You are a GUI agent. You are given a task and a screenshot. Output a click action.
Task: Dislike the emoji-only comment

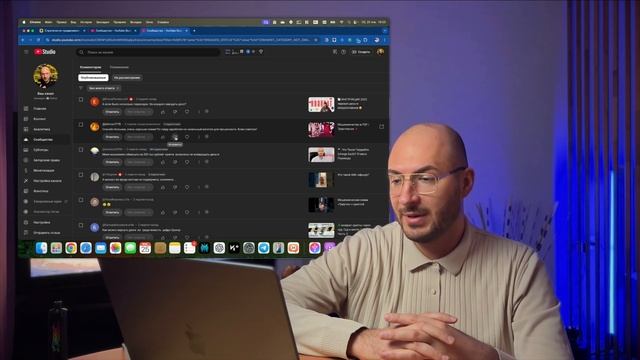(x=175, y=212)
